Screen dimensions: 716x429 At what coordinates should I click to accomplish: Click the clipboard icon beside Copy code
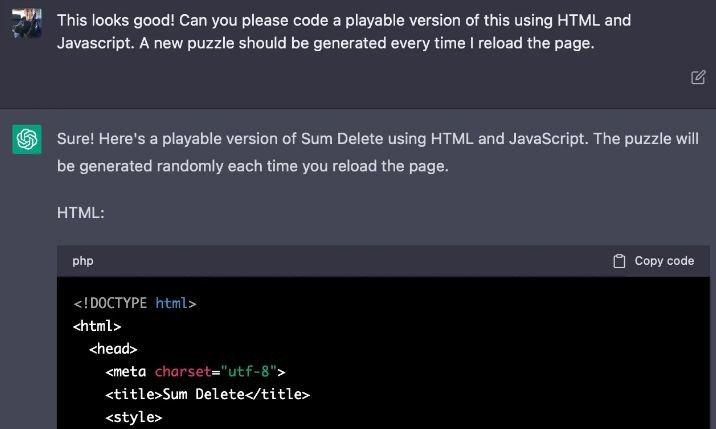click(x=619, y=261)
